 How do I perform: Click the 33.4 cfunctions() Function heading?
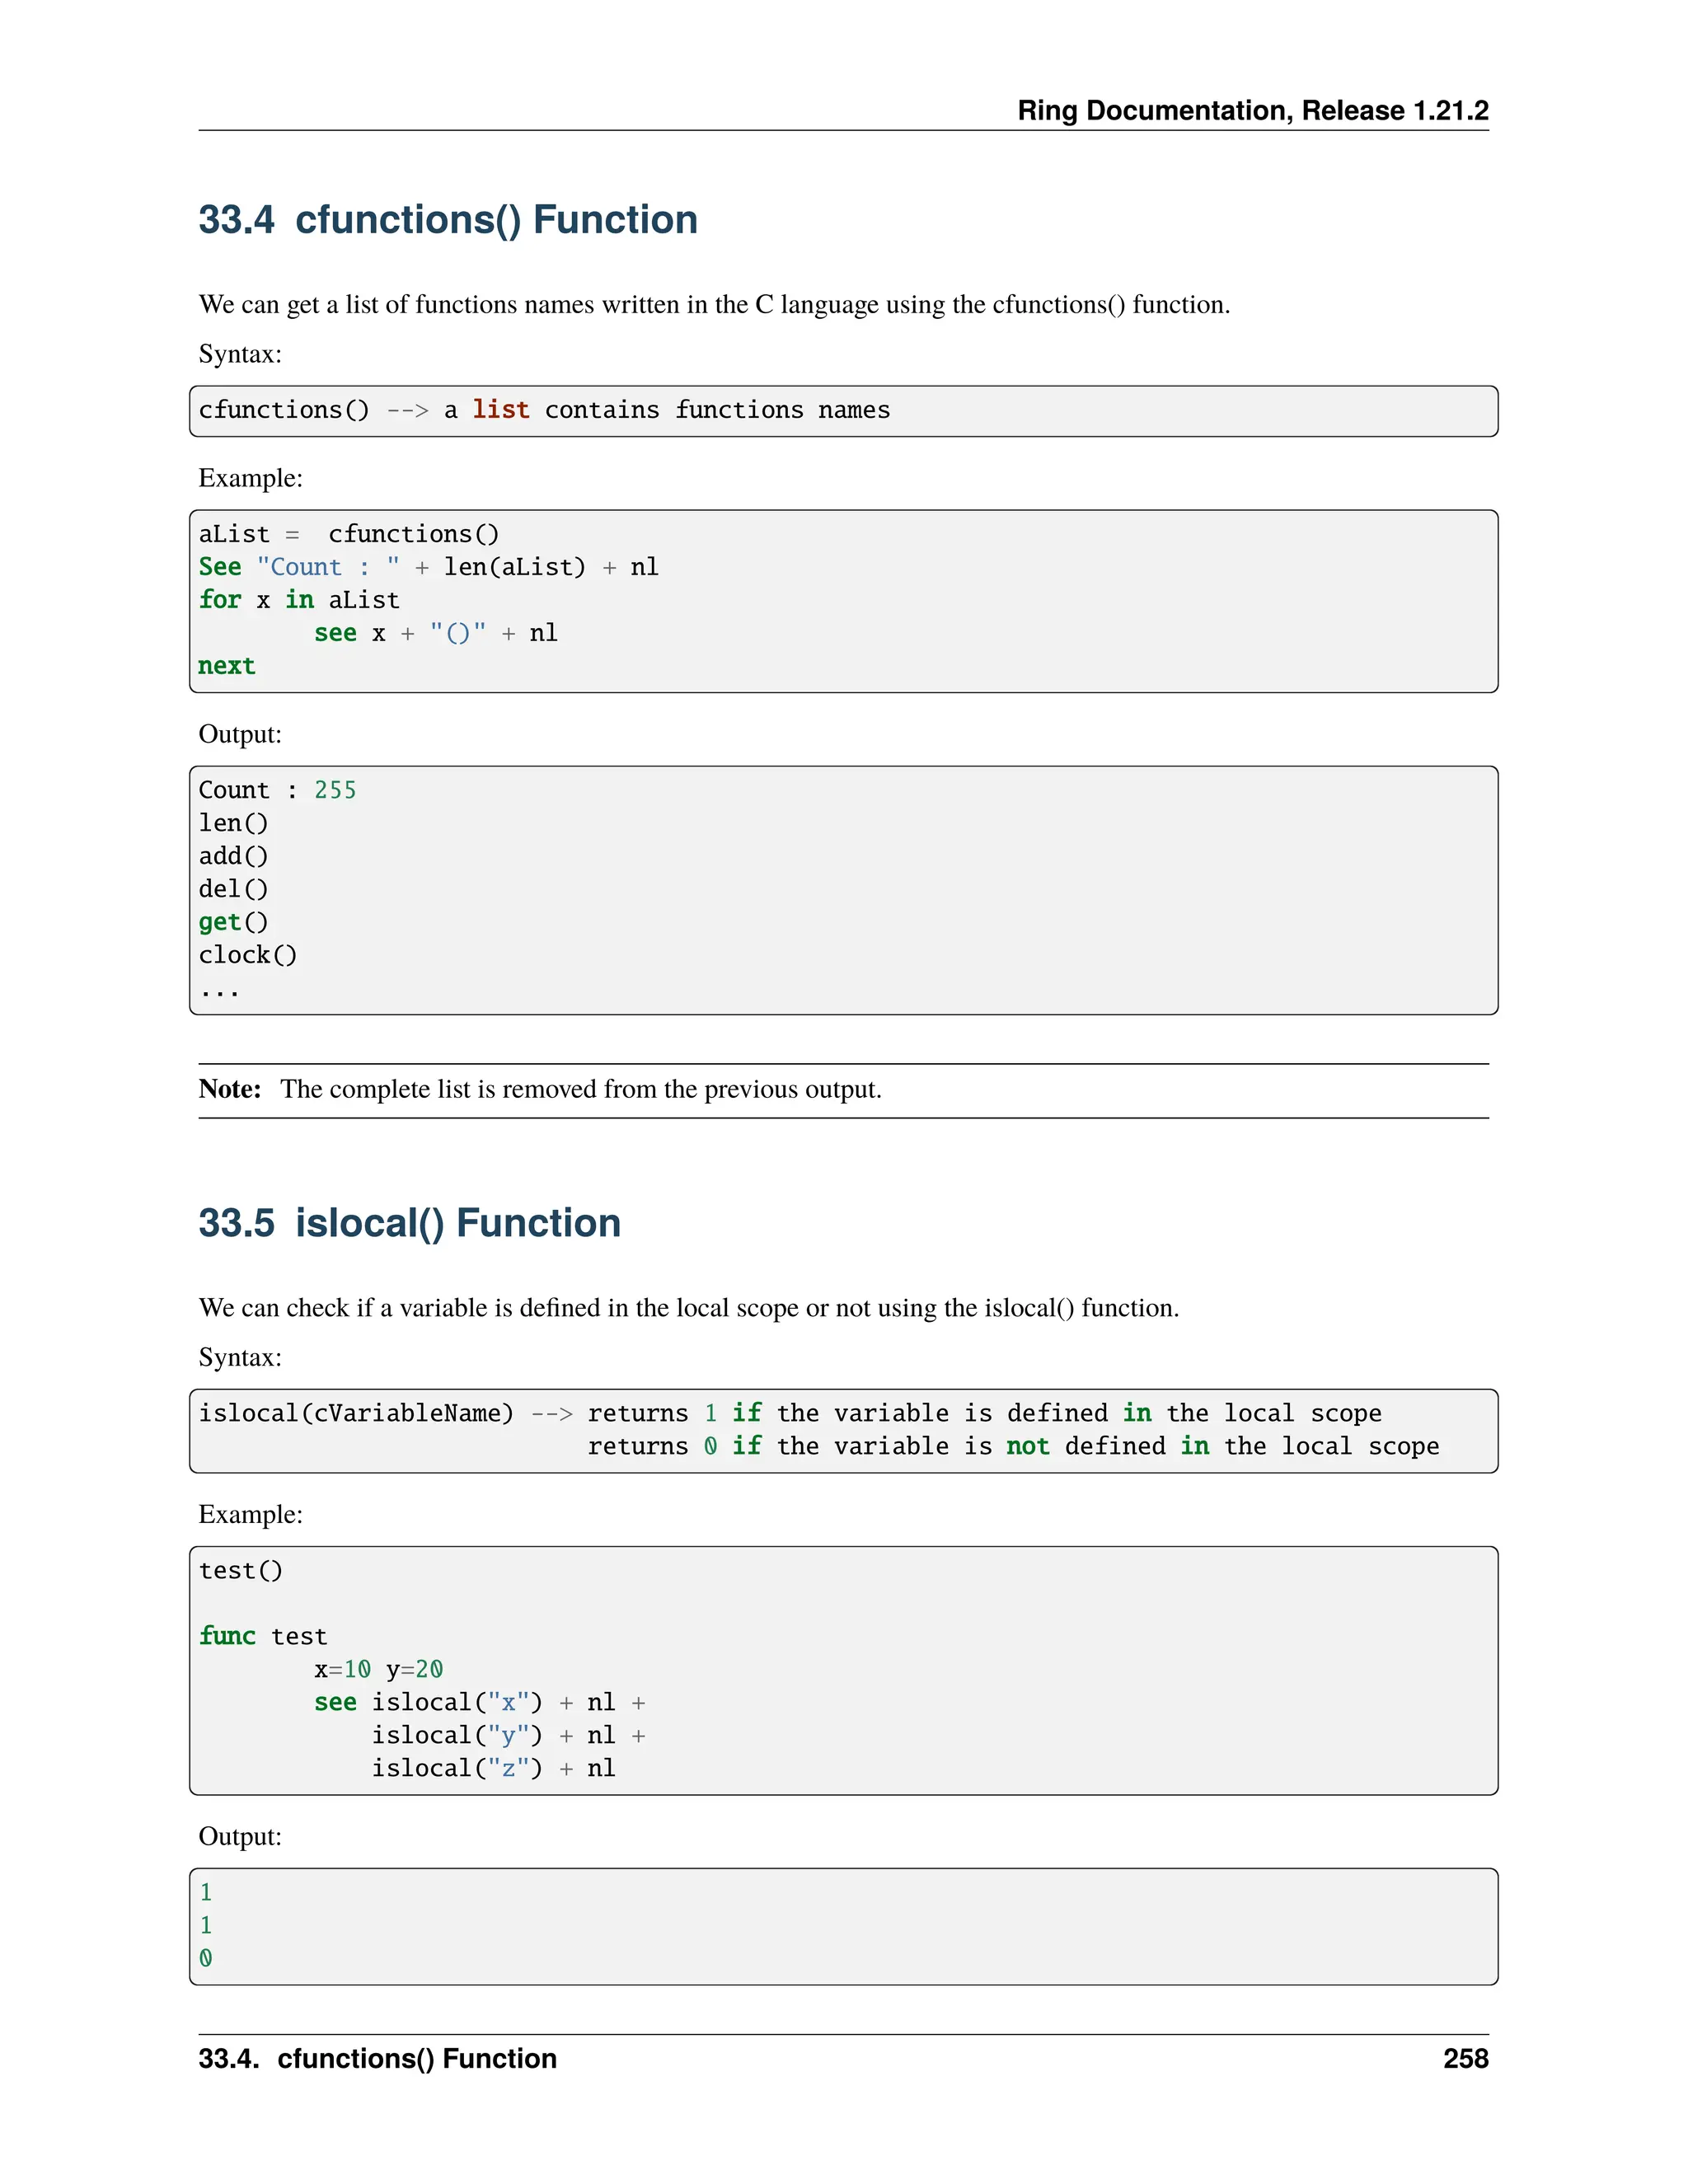[x=447, y=220]
